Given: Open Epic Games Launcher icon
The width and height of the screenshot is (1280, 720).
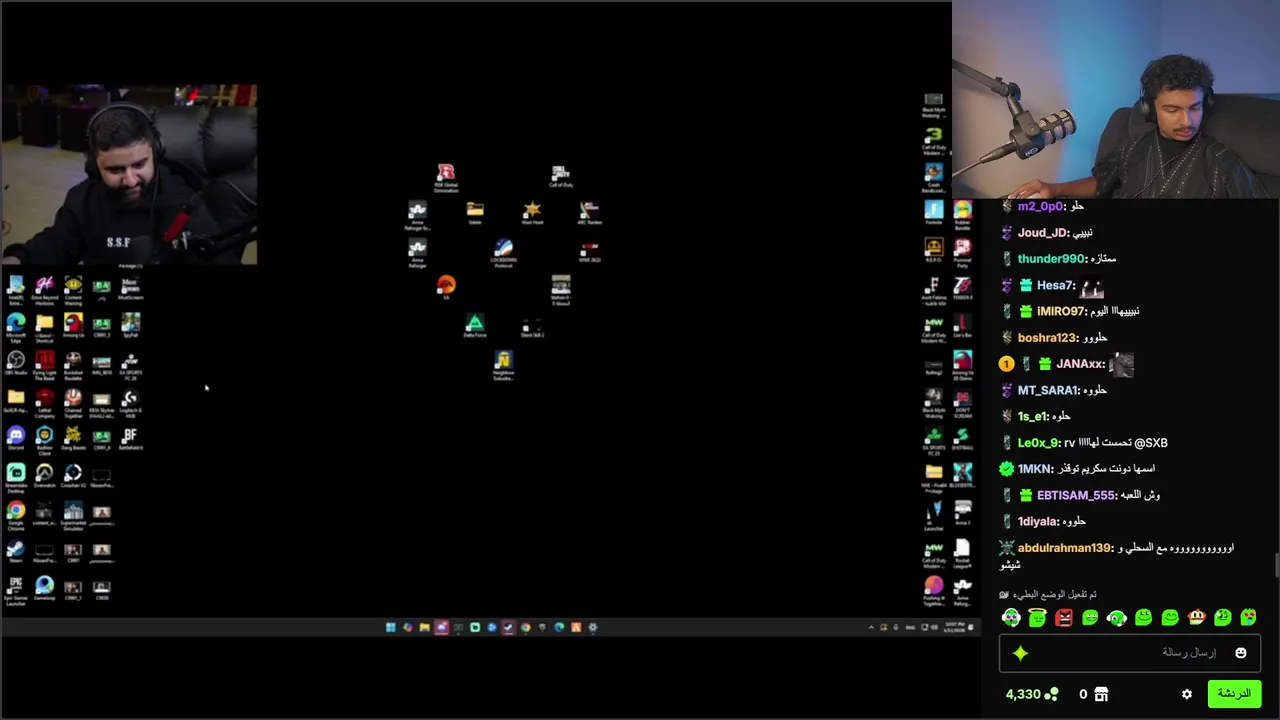Looking at the screenshot, I should (x=16, y=591).
